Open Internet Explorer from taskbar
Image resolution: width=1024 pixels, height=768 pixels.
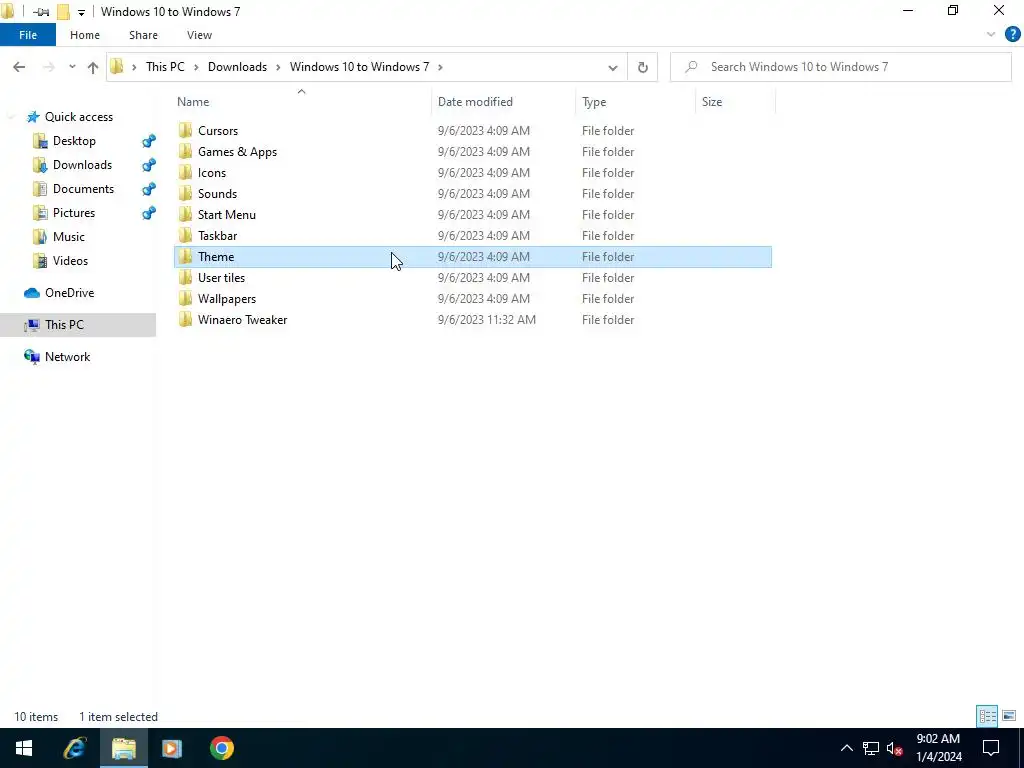75,748
